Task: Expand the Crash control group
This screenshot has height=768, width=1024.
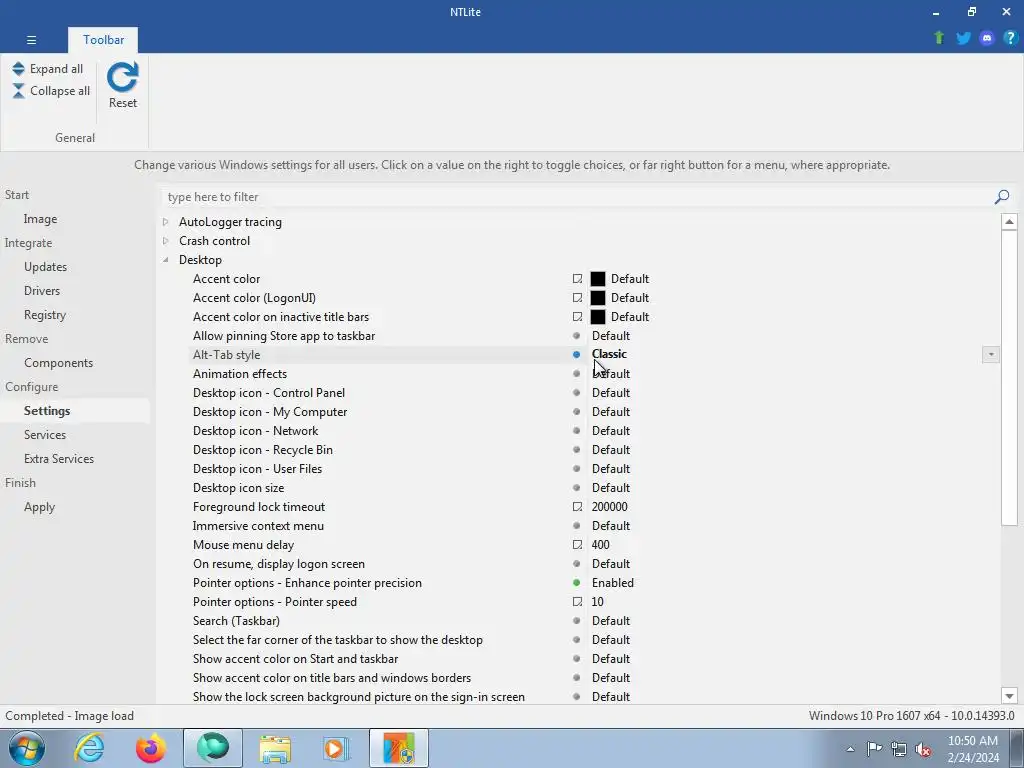Action: 166,241
